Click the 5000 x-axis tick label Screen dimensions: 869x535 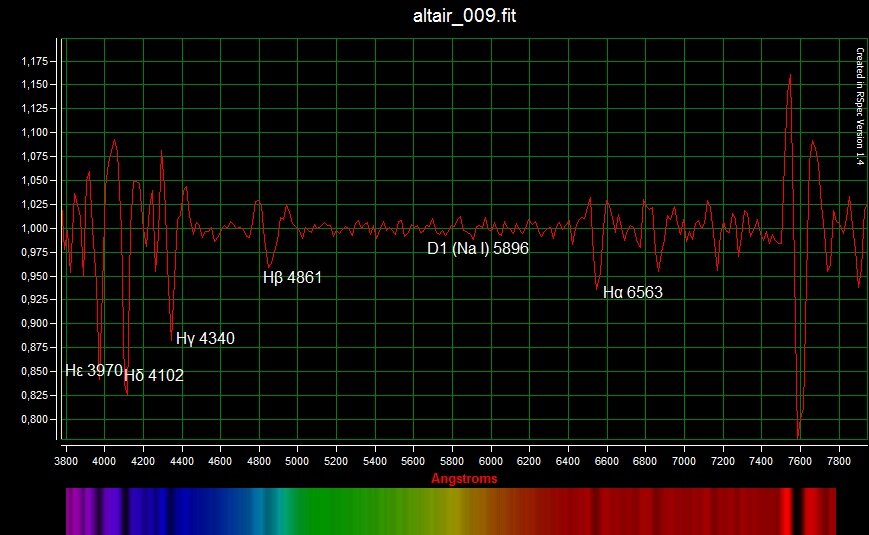[x=297, y=461]
